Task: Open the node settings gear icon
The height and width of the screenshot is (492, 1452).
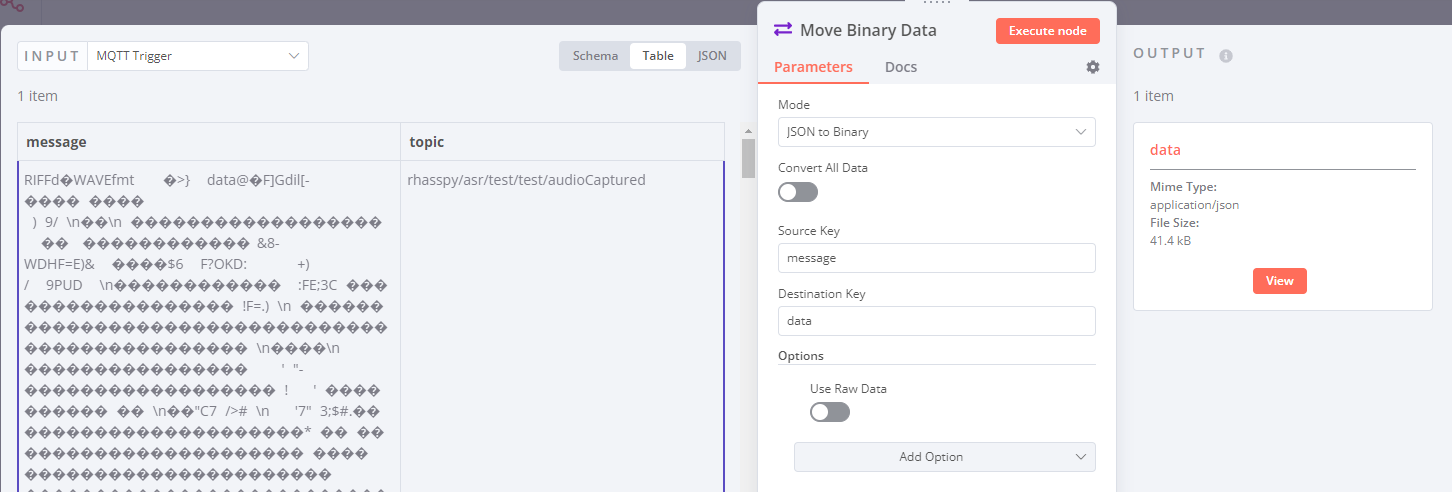Action: click(x=1093, y=67)
